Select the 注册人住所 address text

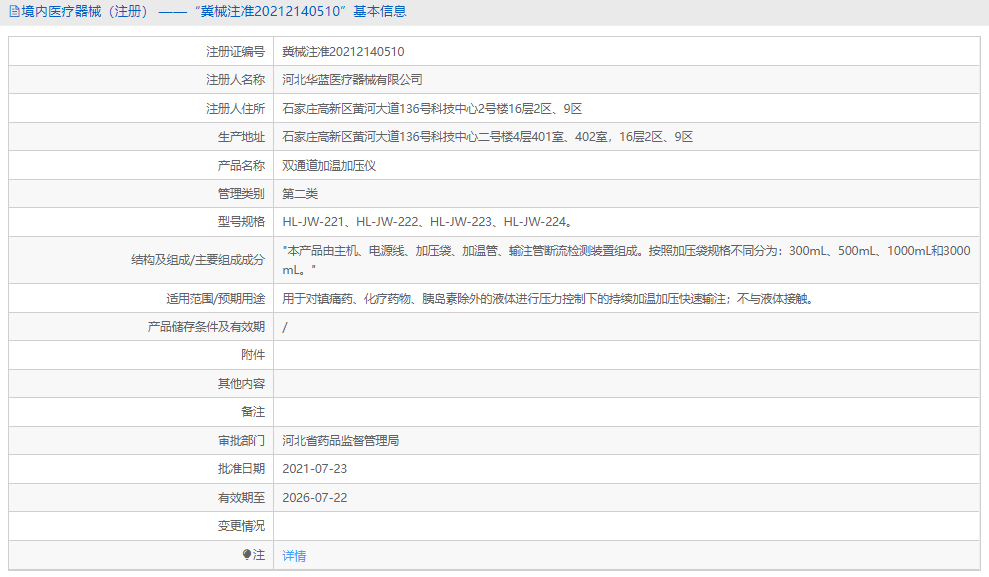432,108
